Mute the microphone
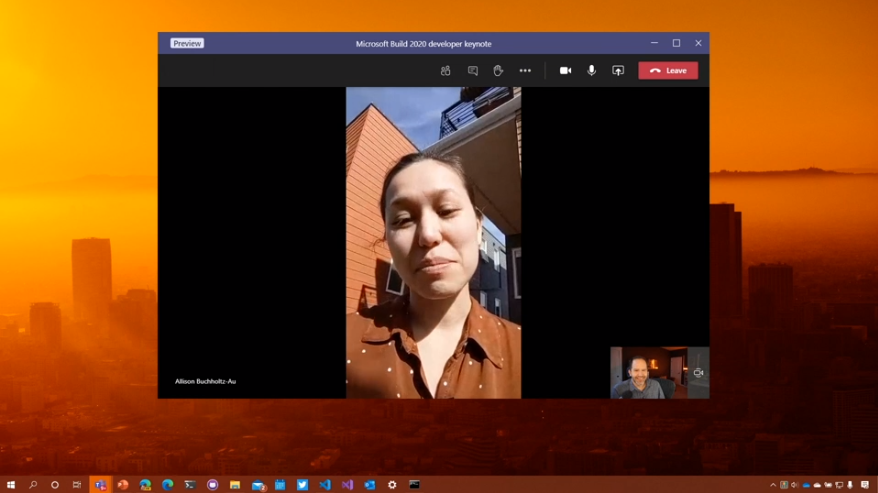 (x=591, y=71)
